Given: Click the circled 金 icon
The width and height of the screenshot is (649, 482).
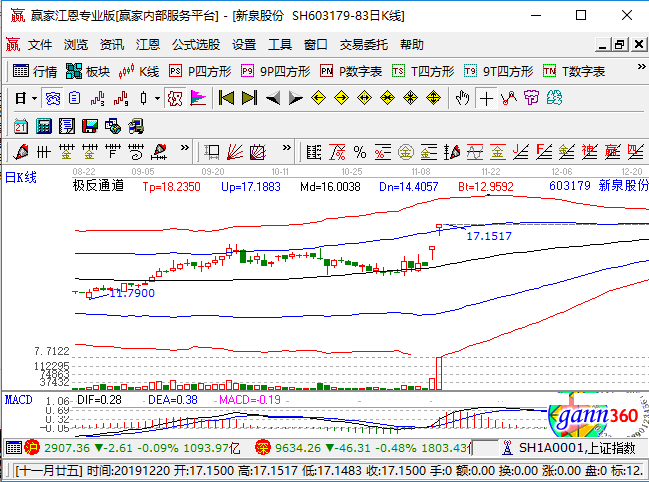Looking at the screenshot, I should [406, 152].
